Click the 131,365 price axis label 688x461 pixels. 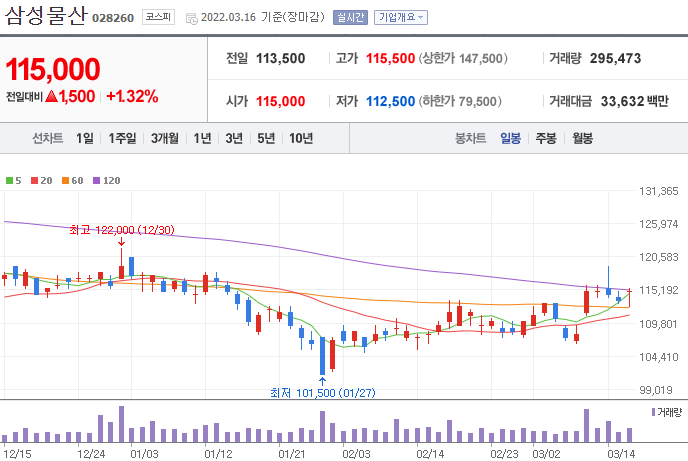point(659,191)
